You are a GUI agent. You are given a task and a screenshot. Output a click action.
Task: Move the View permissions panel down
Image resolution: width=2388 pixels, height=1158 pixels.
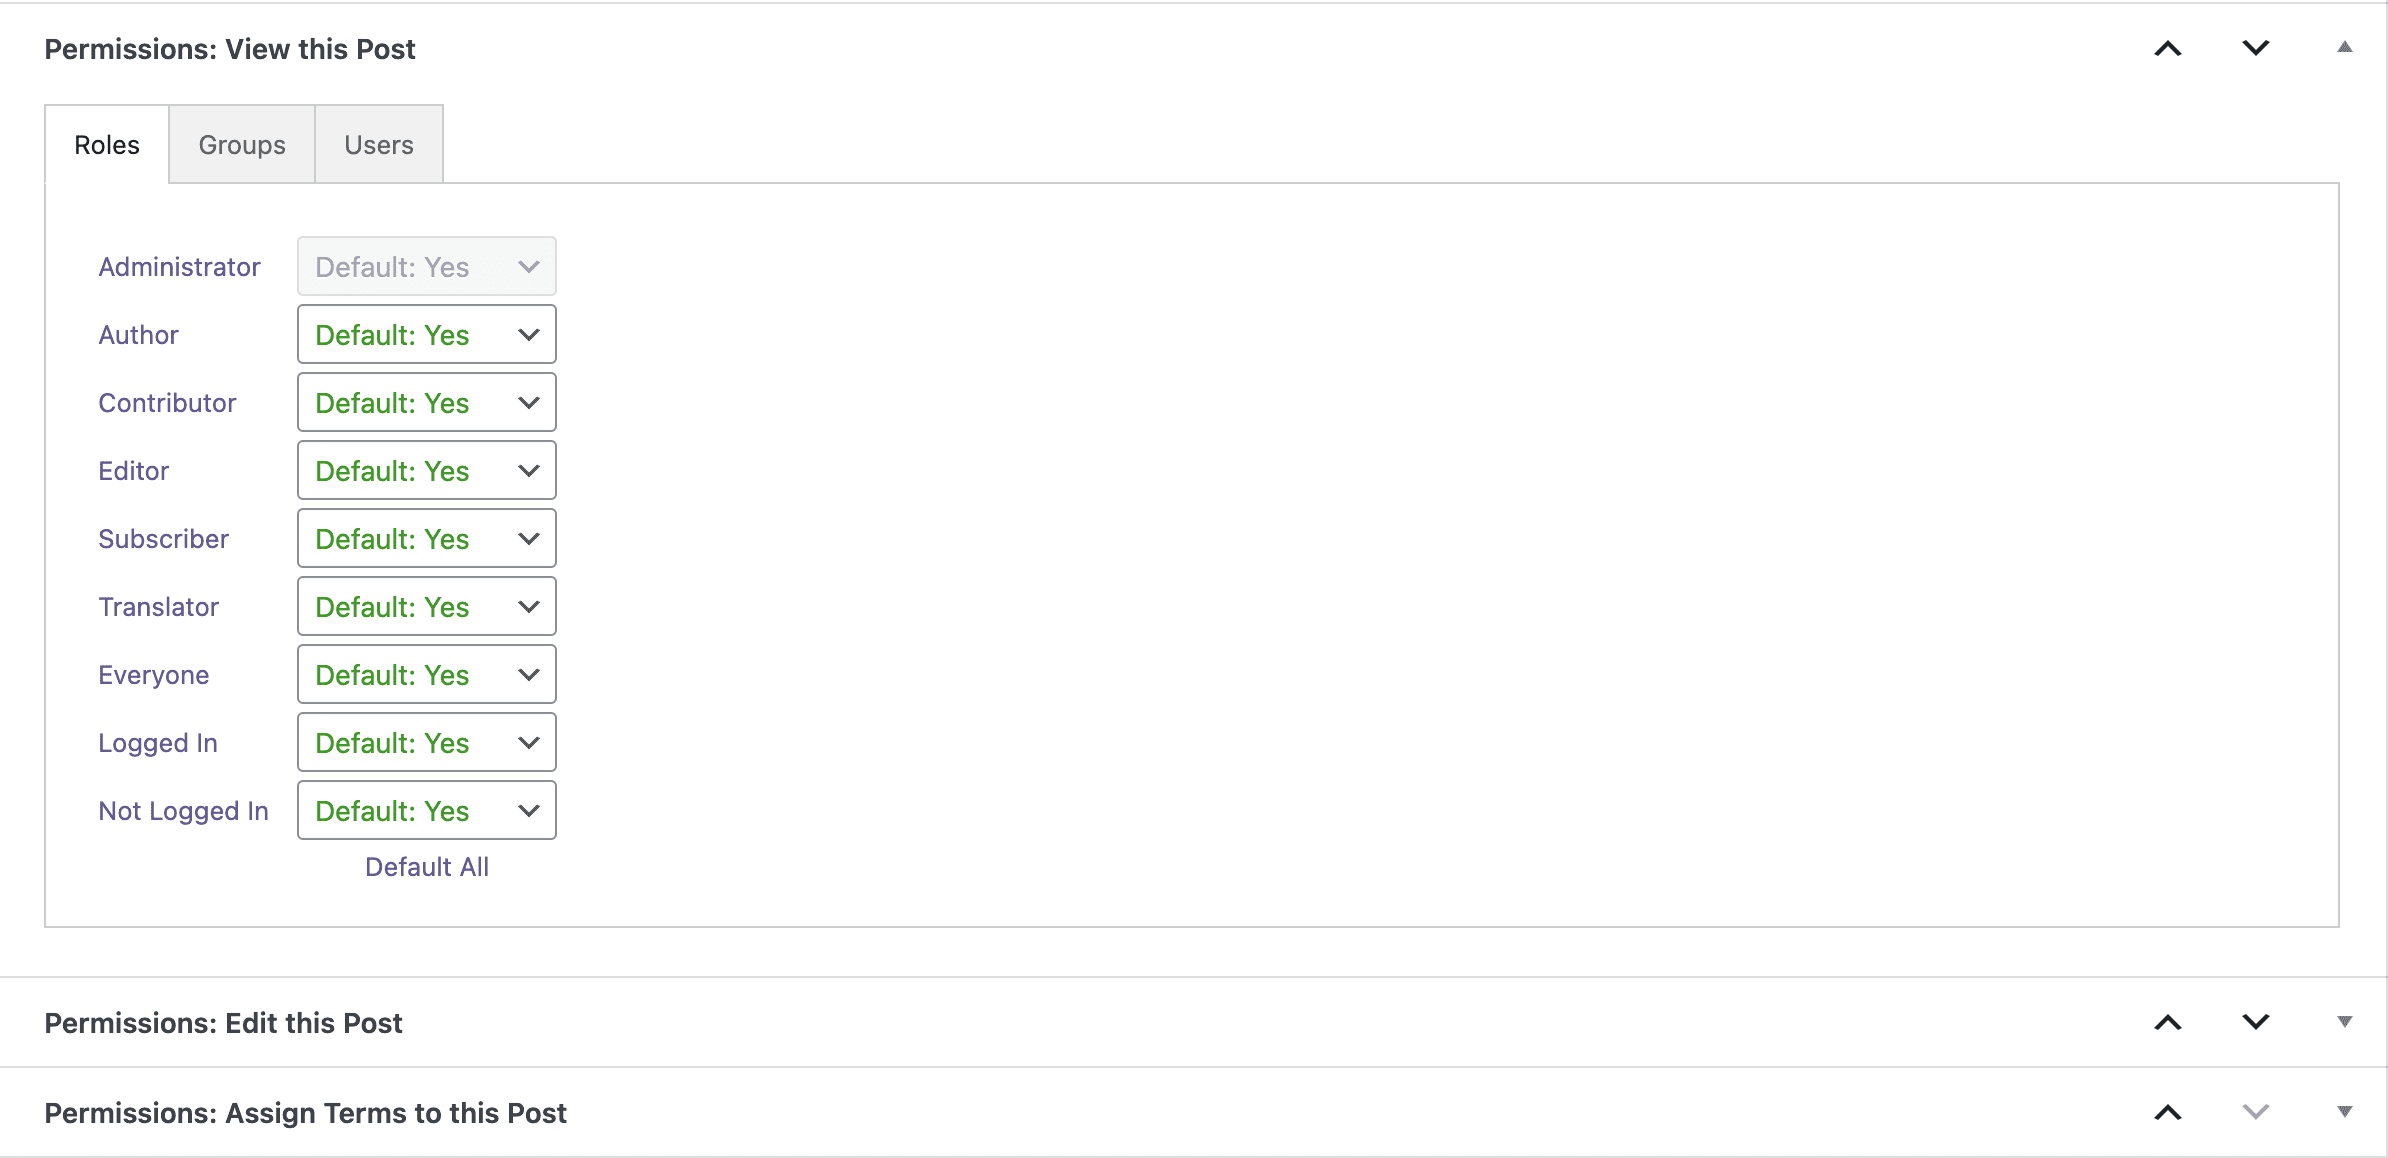click(x=2254, y=47)
